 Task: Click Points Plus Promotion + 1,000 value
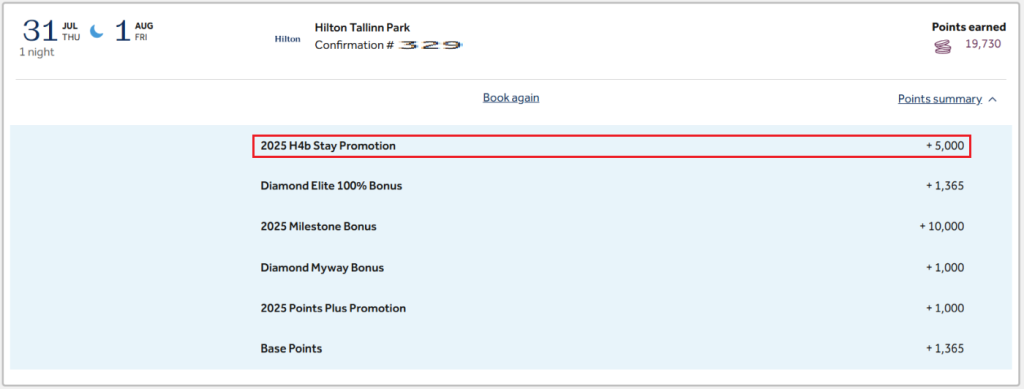[945, 308]
